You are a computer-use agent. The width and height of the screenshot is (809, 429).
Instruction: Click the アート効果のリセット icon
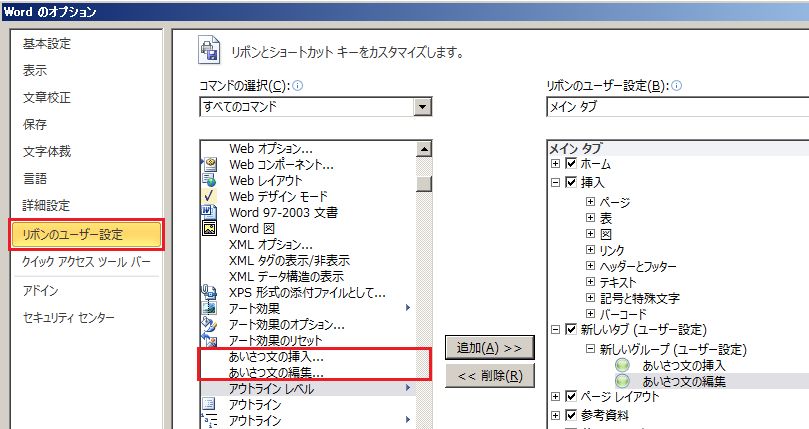click(209, 340)
